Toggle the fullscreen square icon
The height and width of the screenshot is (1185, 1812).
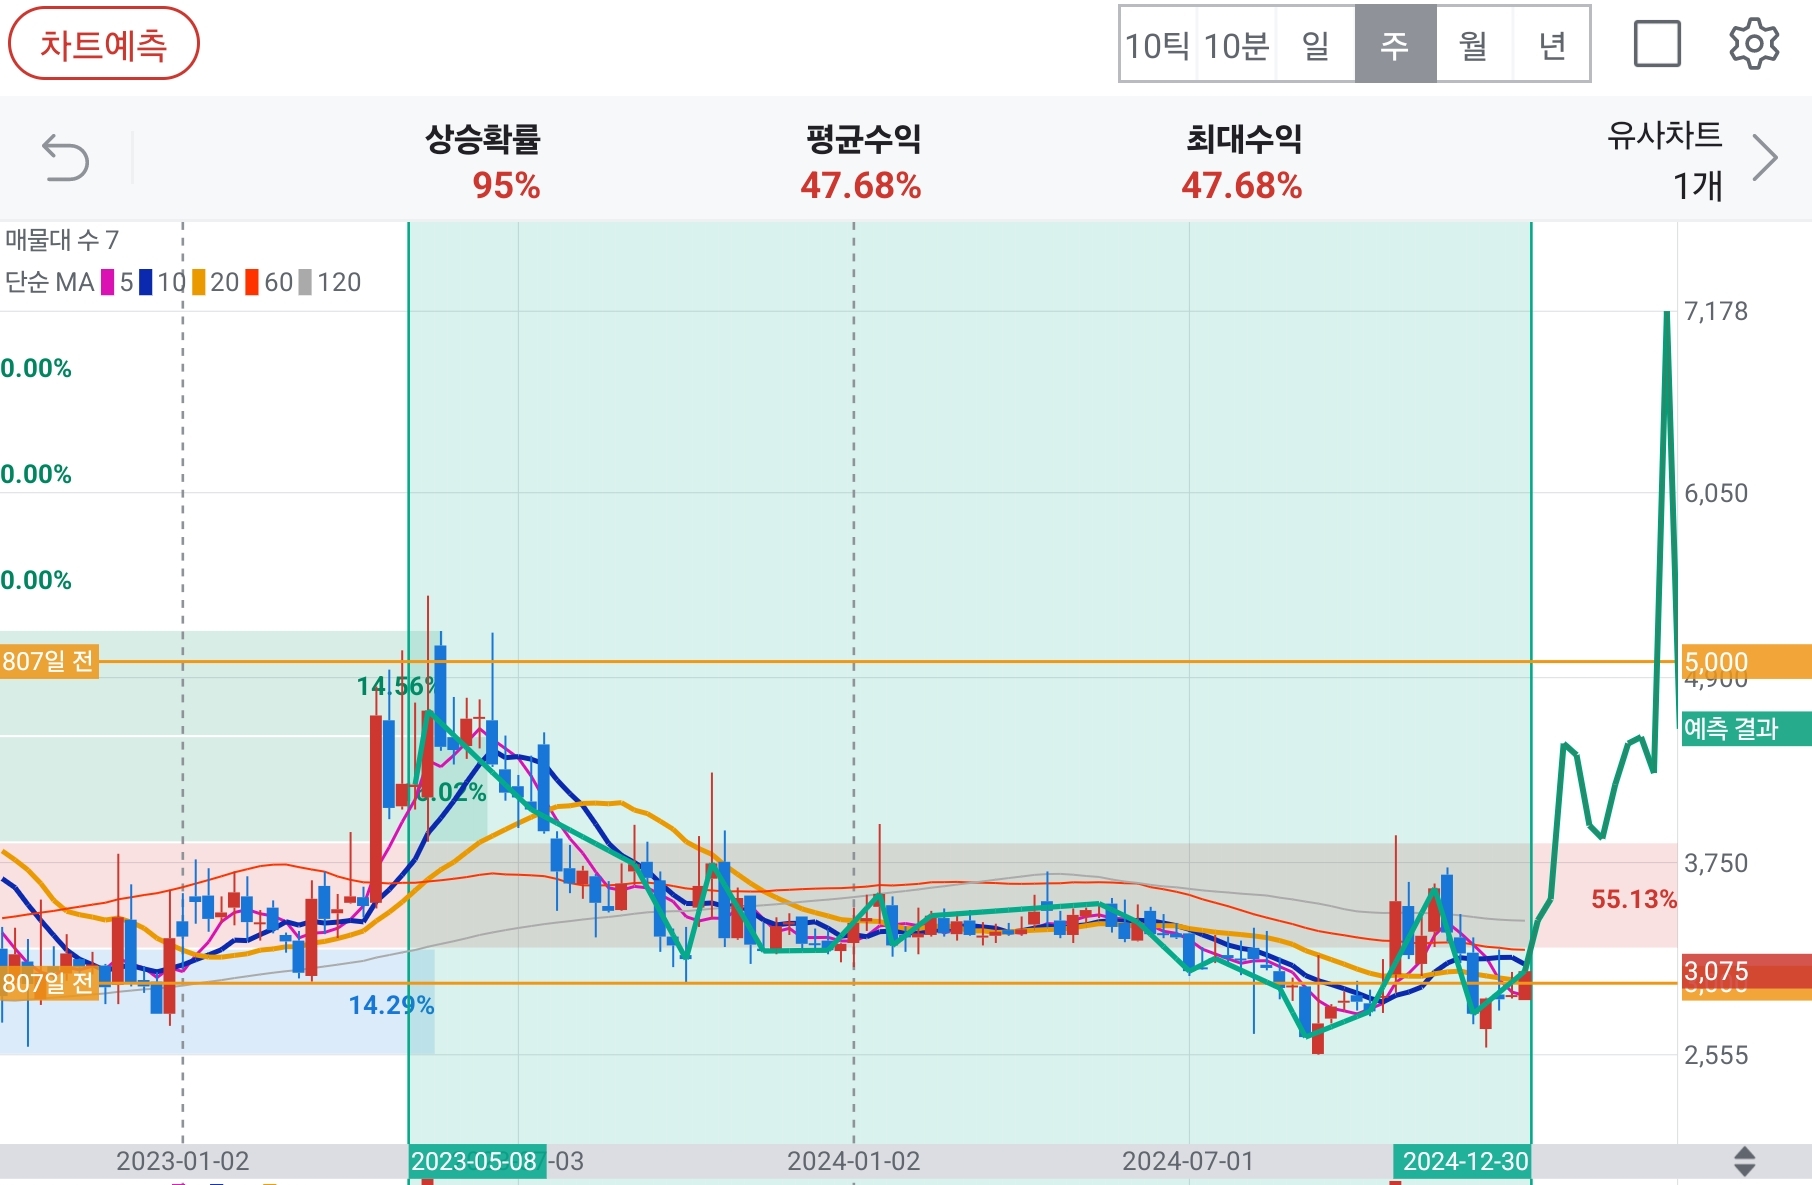click(1657, 44)
